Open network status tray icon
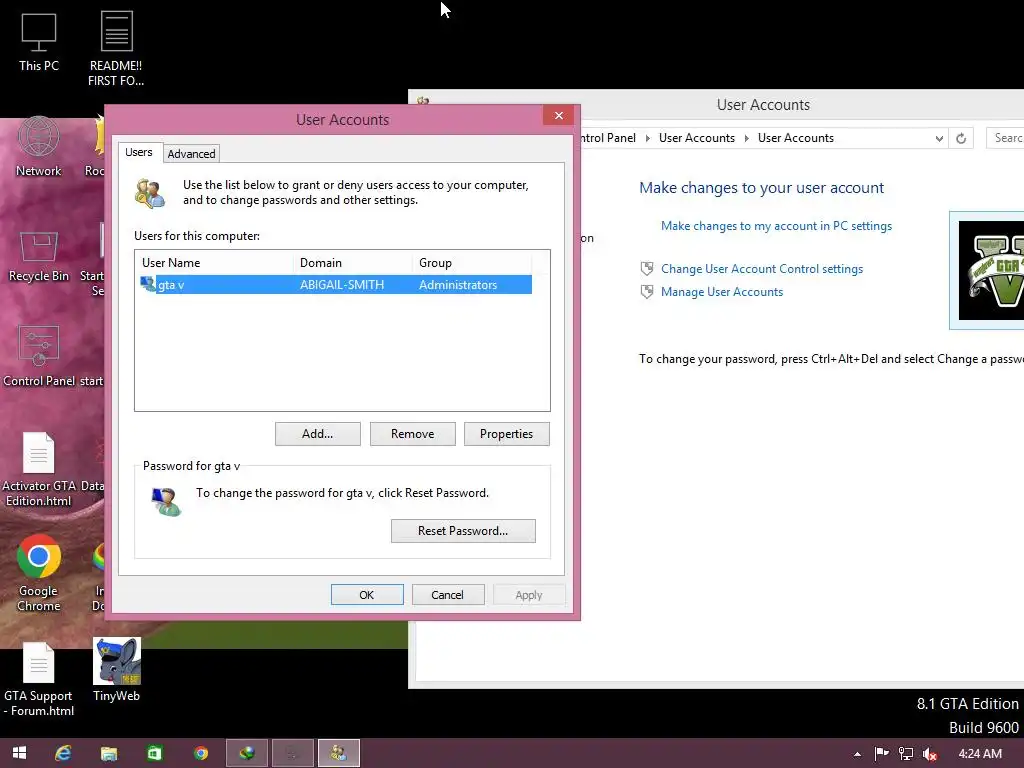The image size is (1024, 768). click(905, 754)
